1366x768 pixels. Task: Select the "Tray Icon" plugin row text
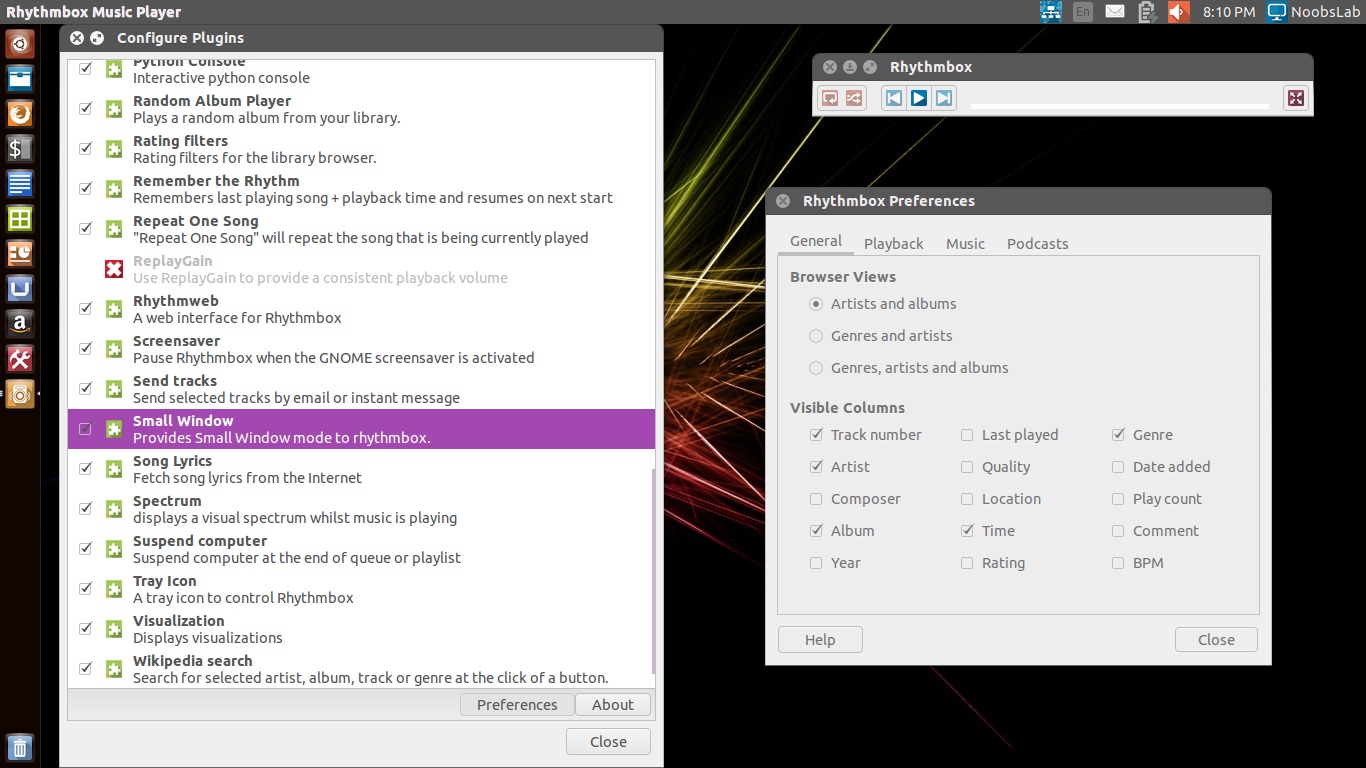tap(165, 581)
